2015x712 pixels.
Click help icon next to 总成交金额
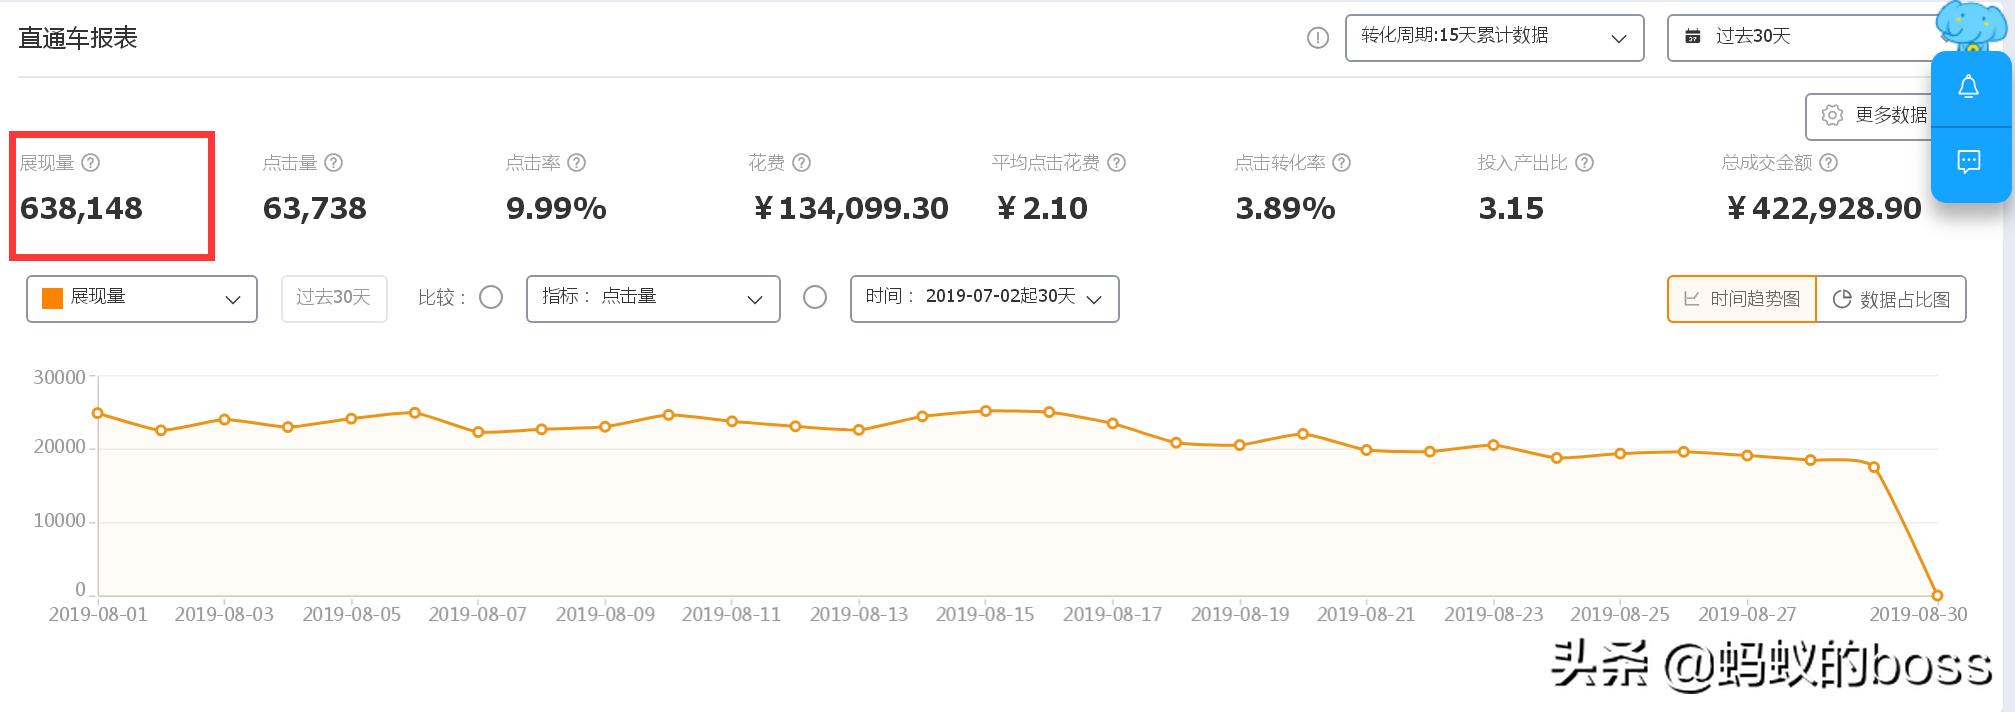pos(1829,163)
